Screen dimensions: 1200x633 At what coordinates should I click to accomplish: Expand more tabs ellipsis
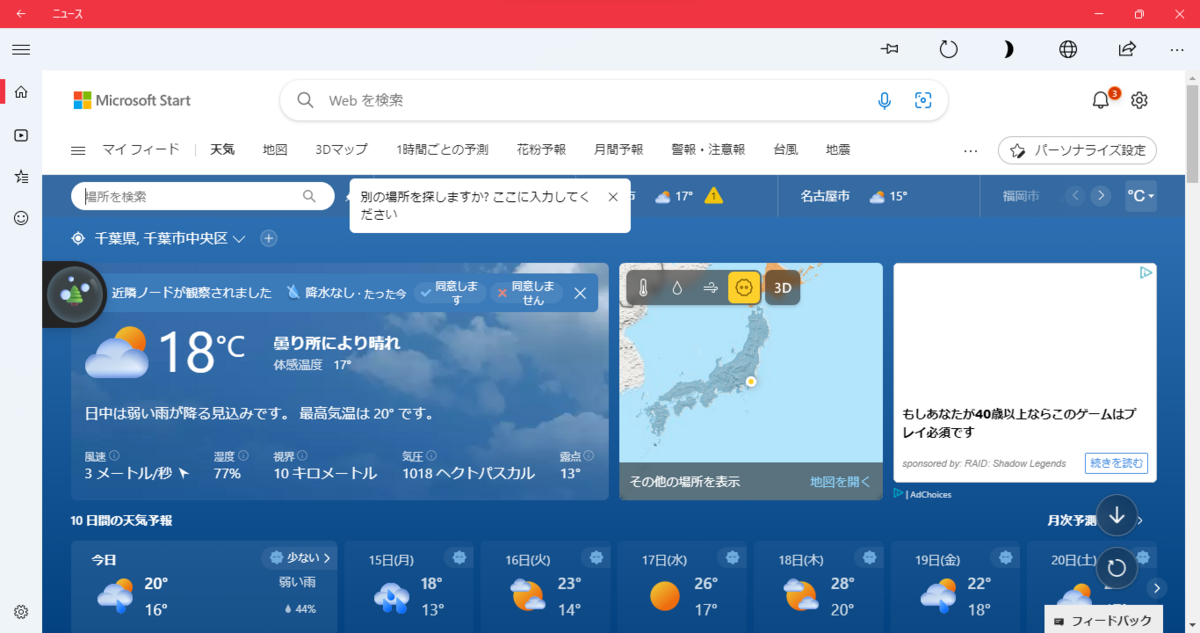pyautogui.click(x=970, y=151)
